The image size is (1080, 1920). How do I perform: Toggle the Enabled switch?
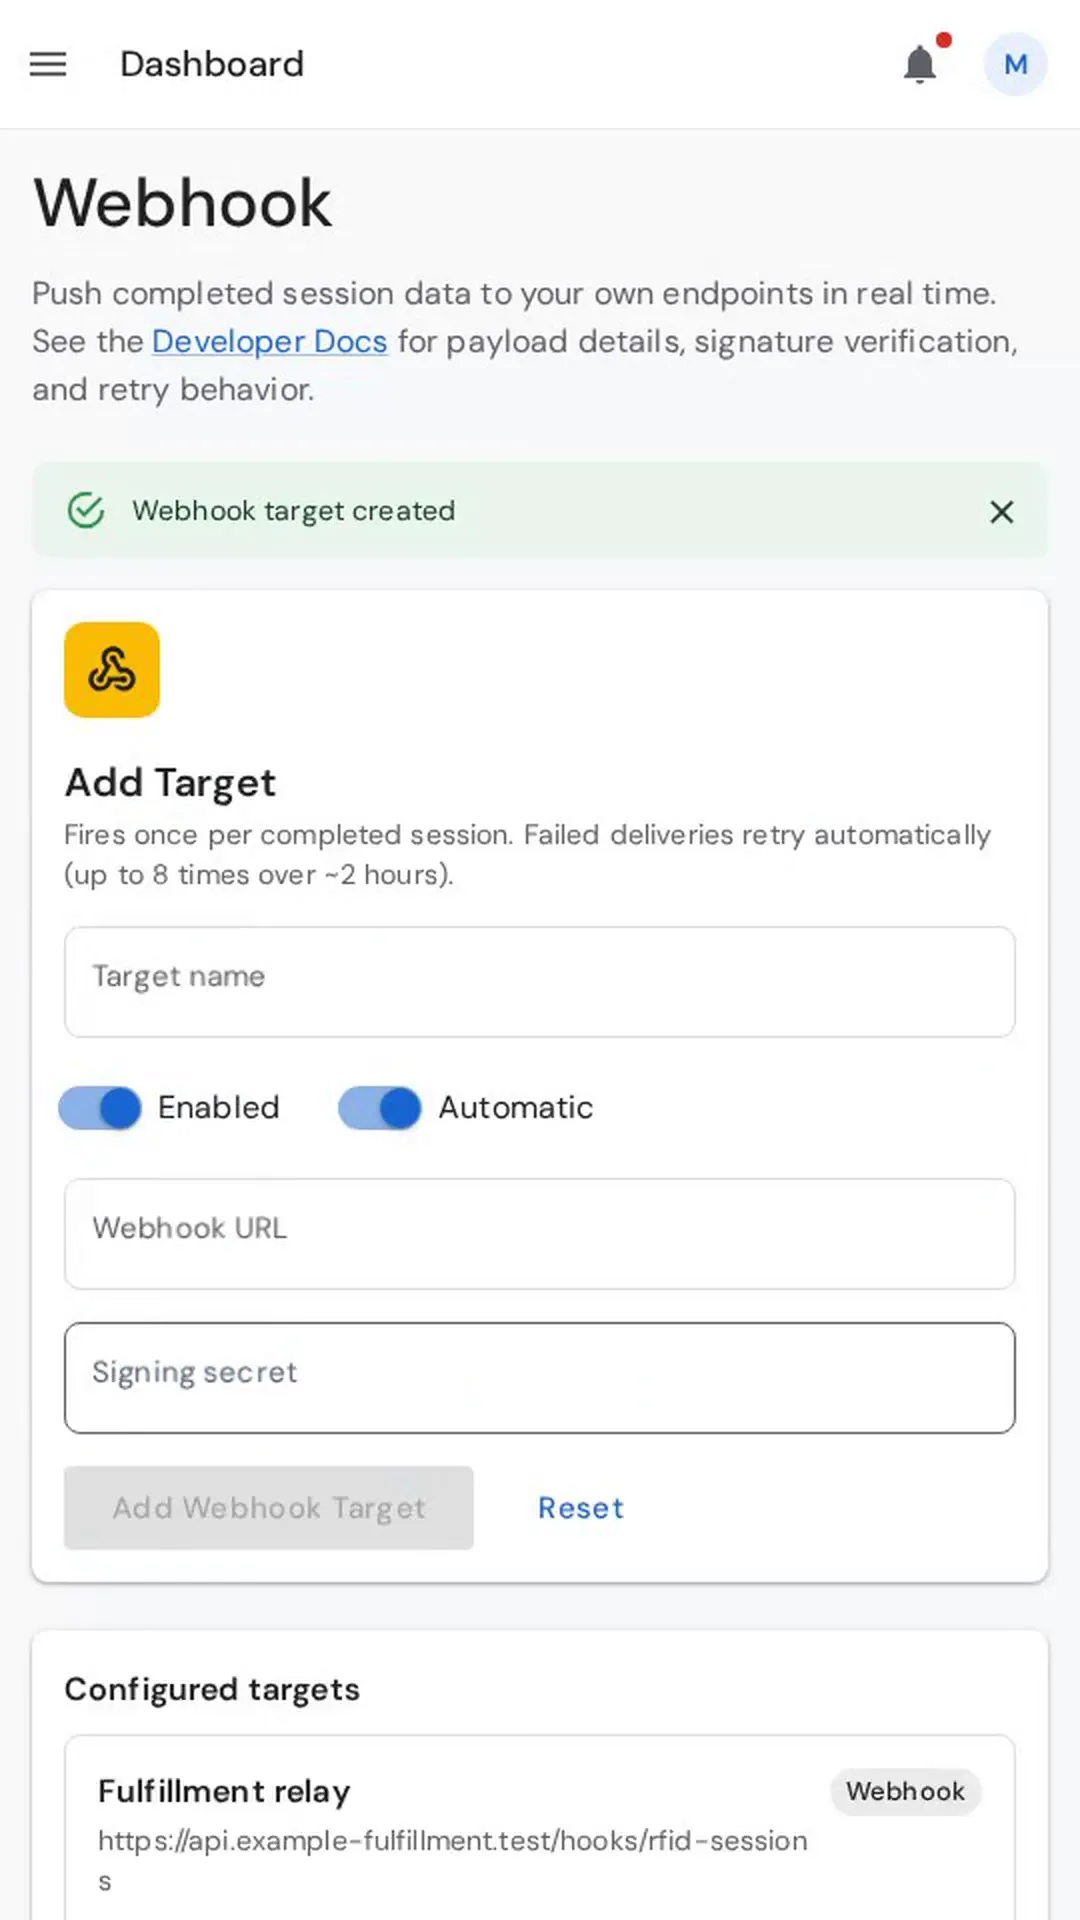coord(100,1108)
